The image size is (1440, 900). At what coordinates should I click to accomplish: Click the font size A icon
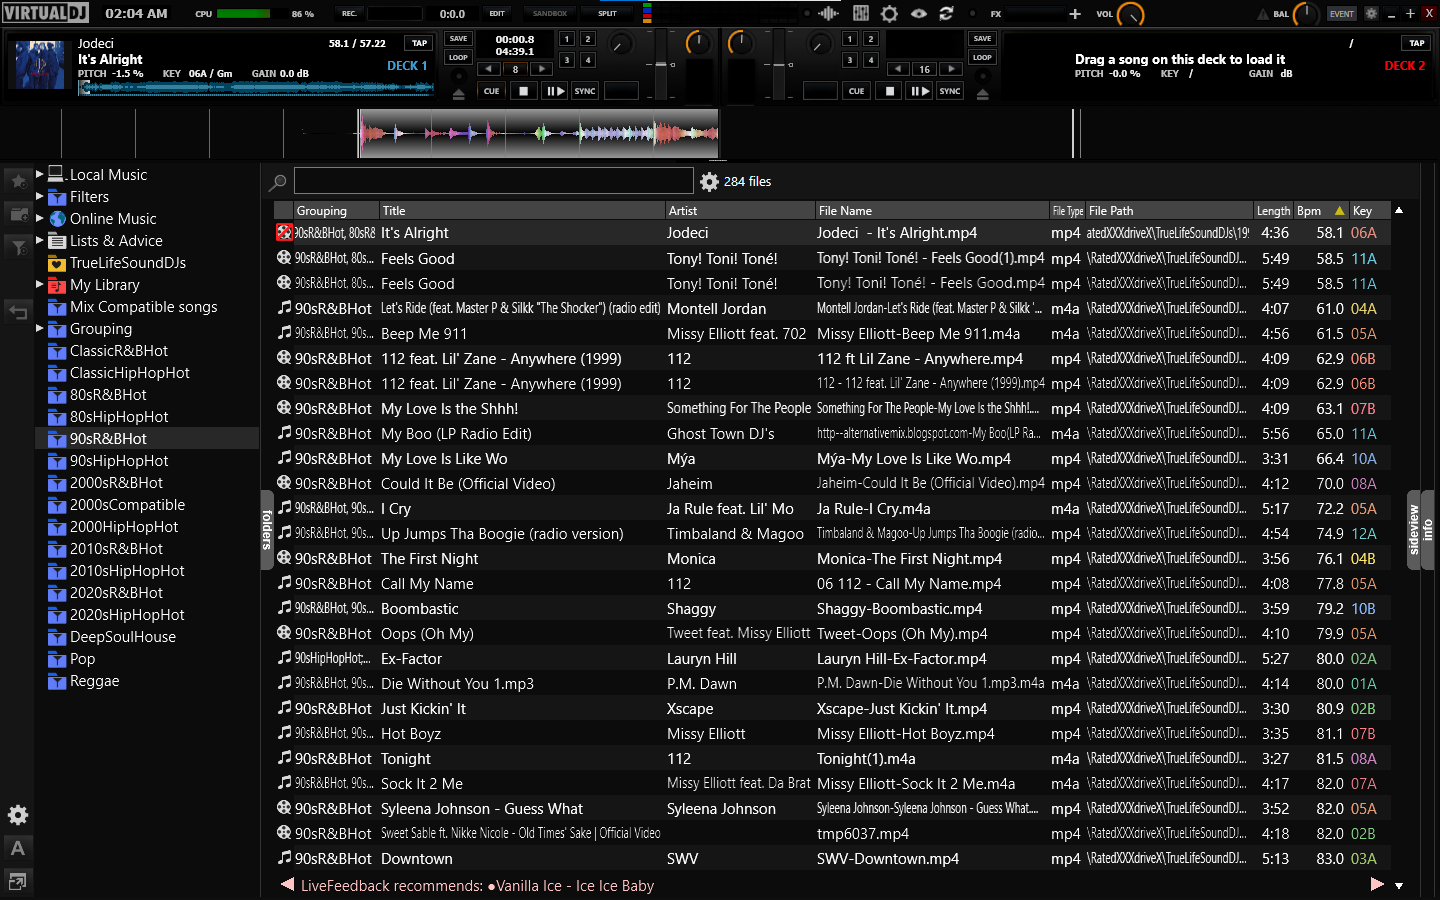click(x=18, y=848)
